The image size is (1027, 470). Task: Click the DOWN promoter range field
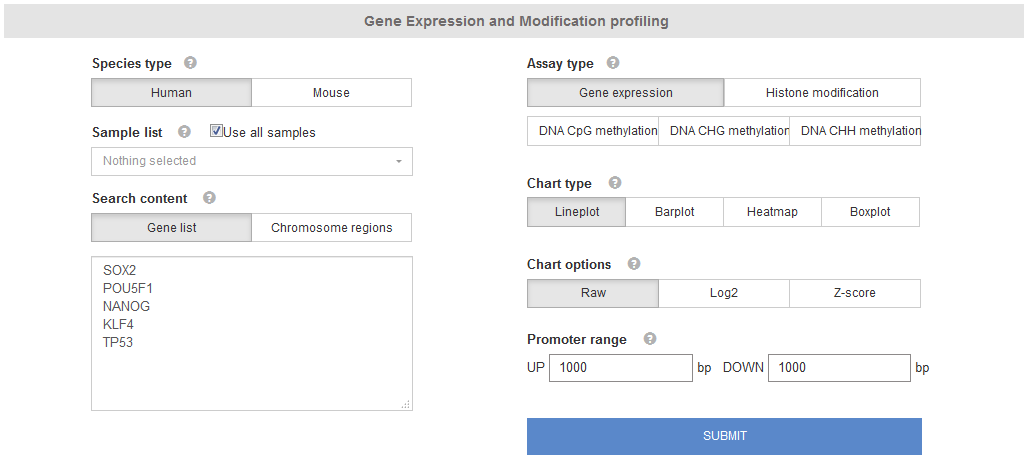pyautogui.click(x=838, y=368)
